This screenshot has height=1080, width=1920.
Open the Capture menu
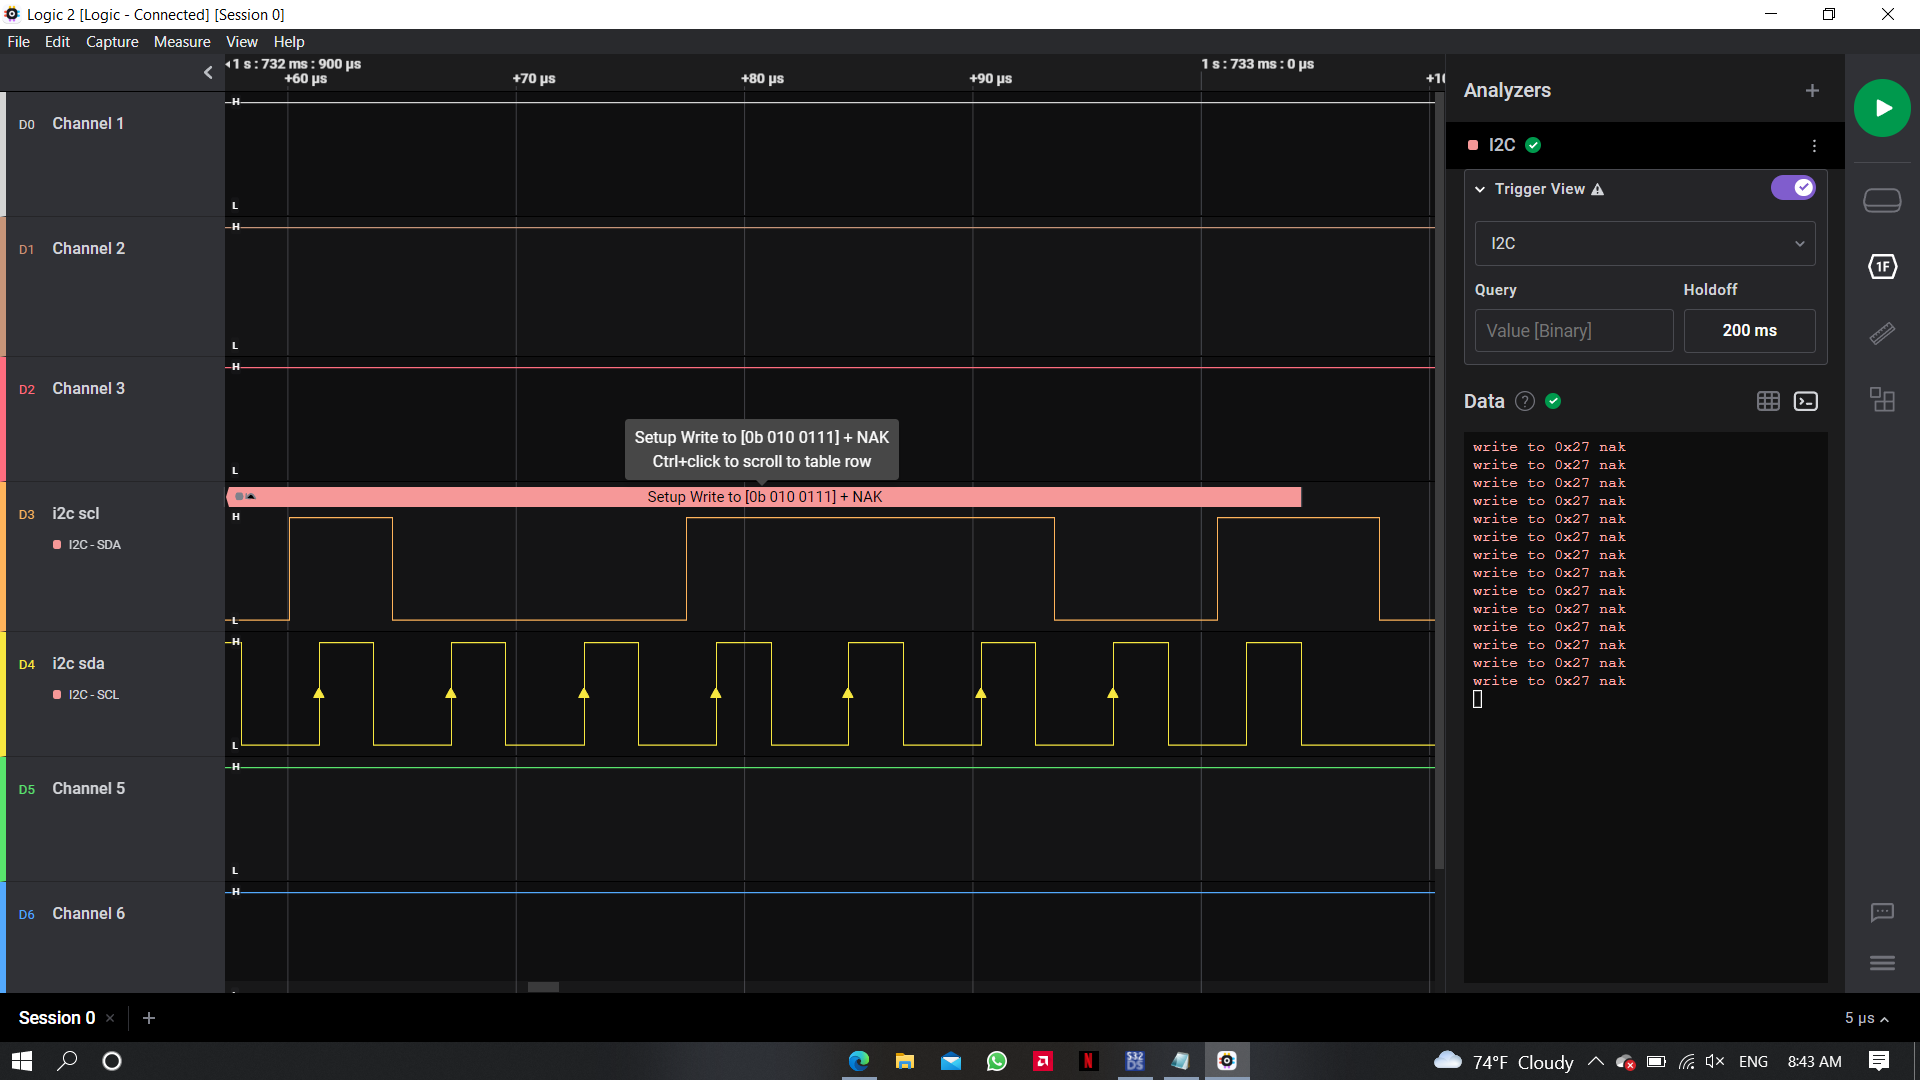click(x=112, y=42)
